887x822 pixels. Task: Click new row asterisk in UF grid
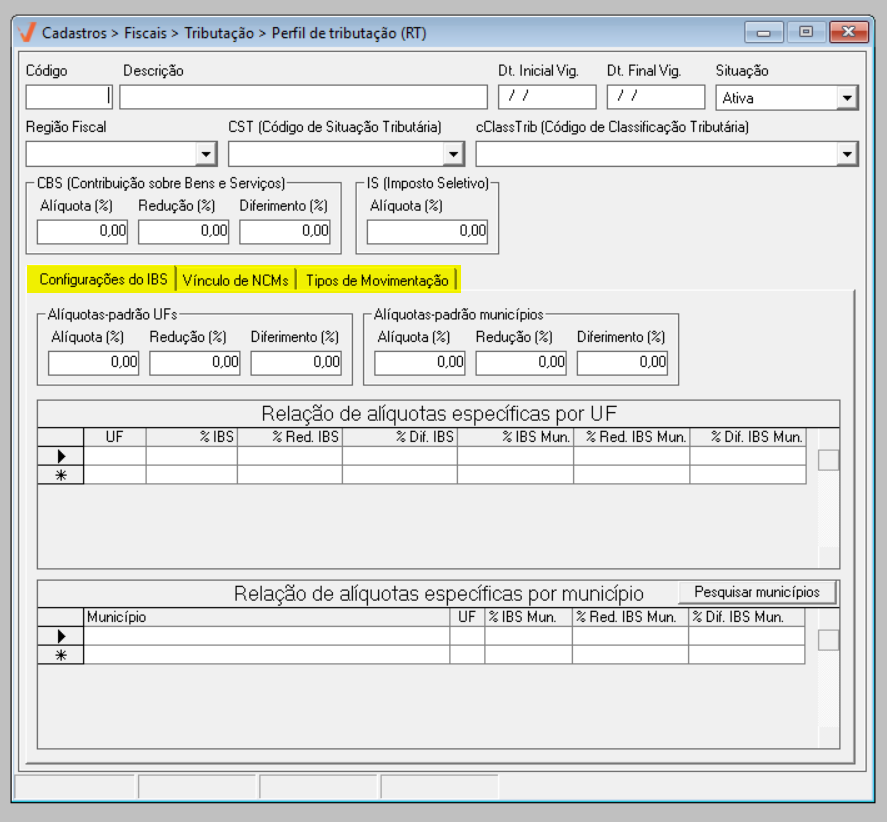61,475
